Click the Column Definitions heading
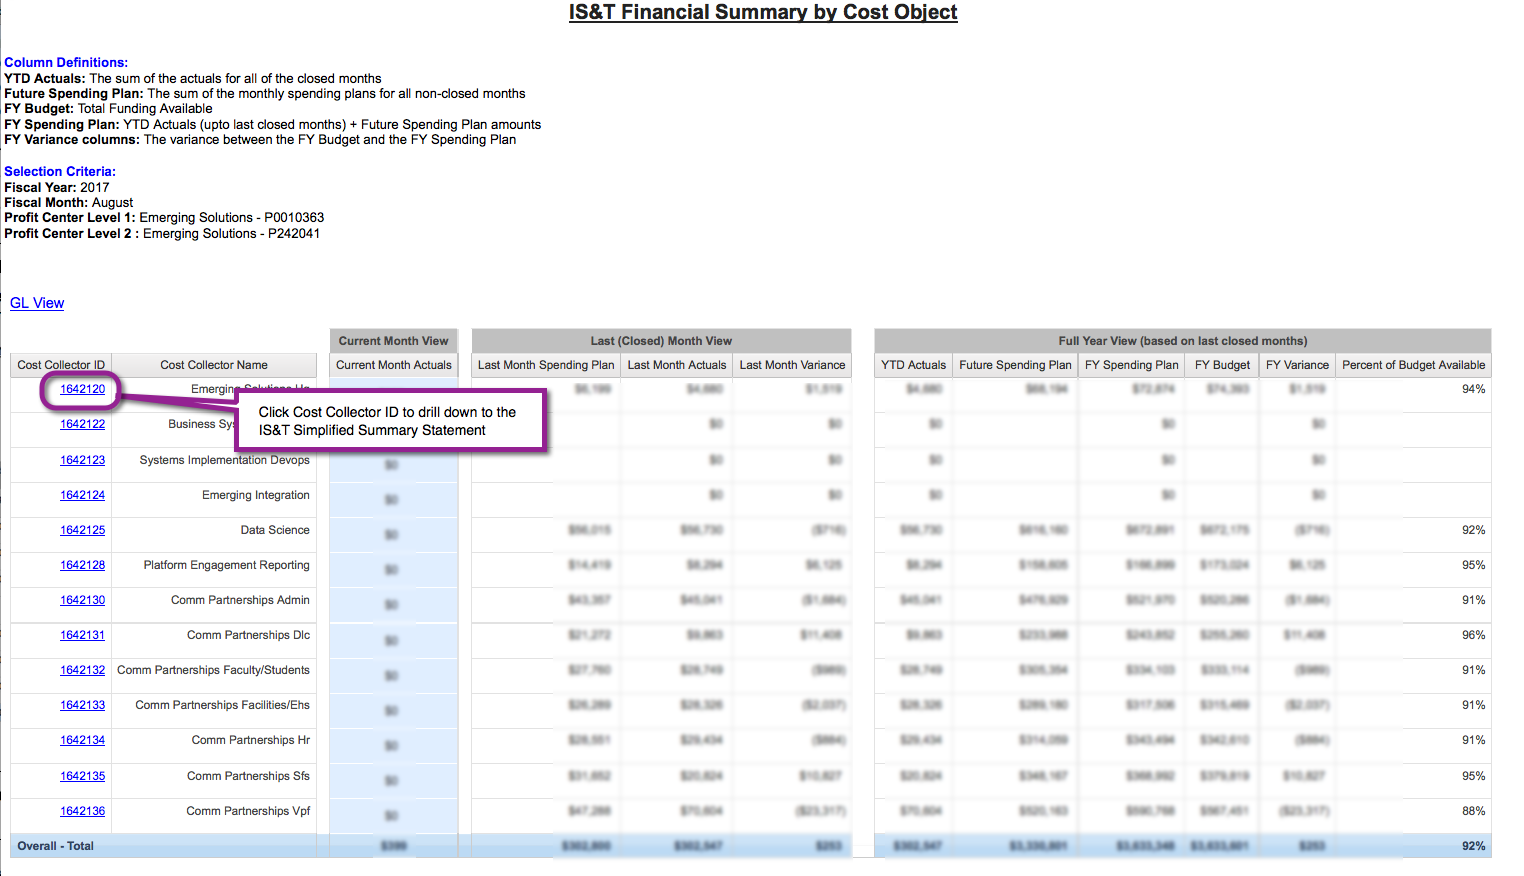 [x=66, y=62]
